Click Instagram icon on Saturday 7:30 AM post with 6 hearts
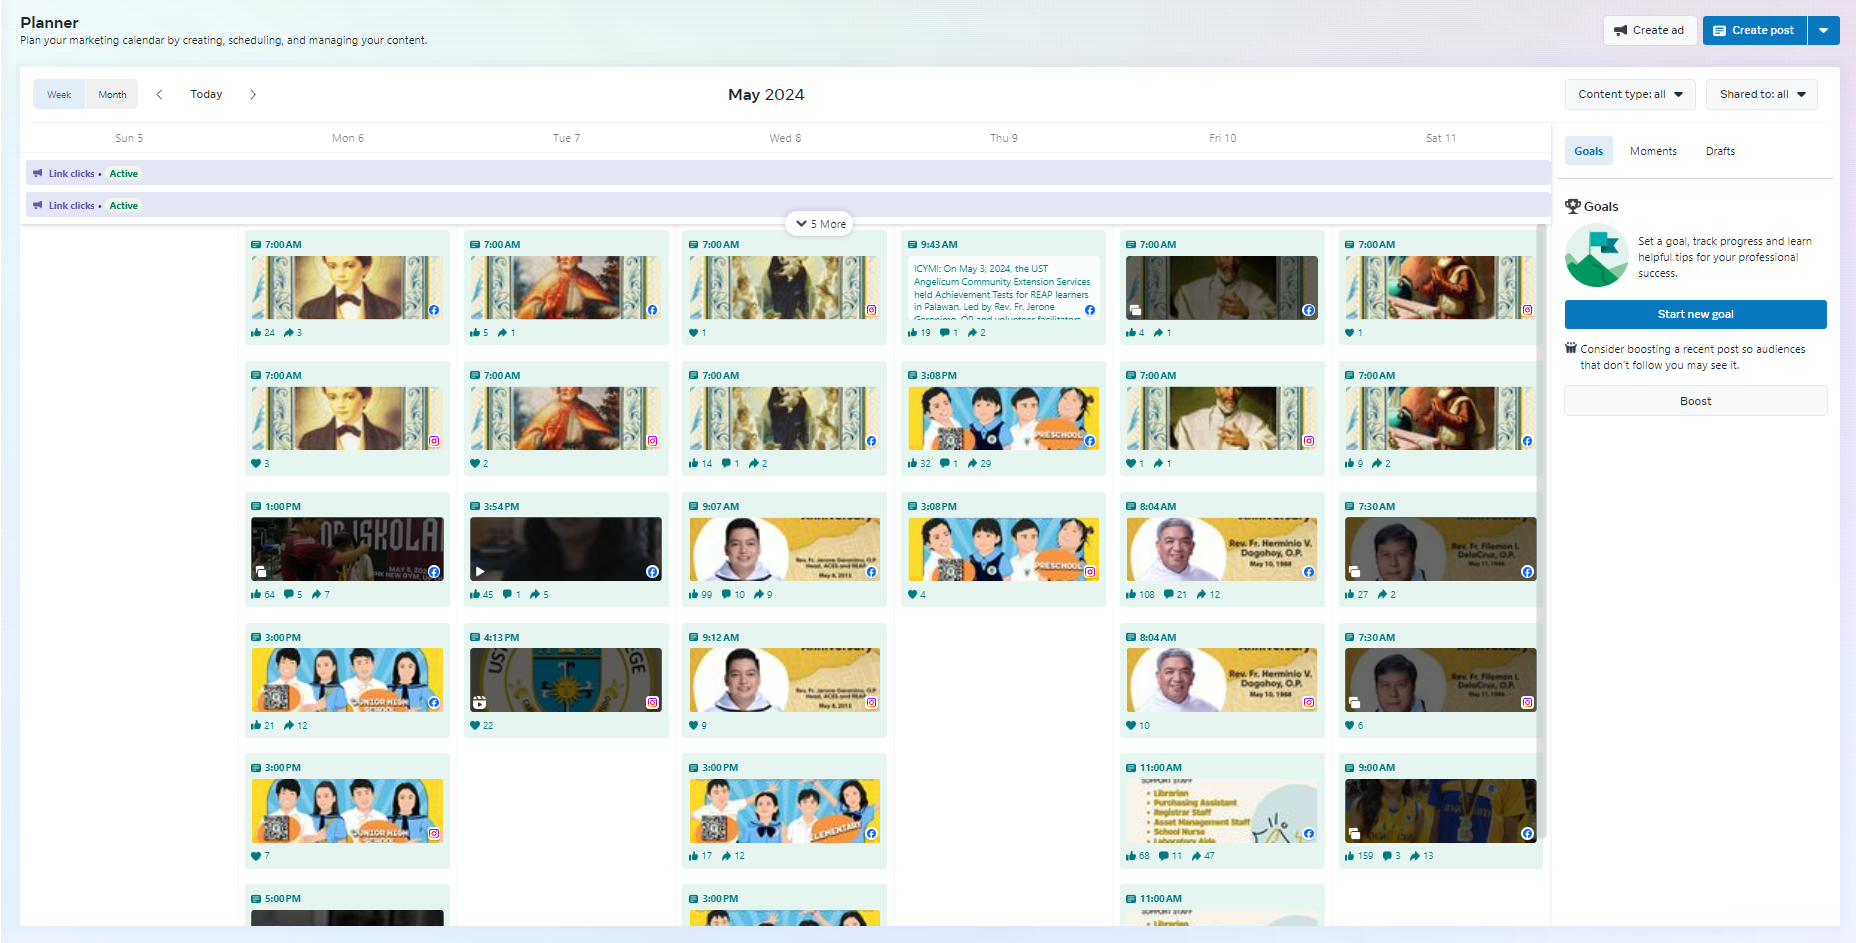The image size is (1856, 943). click(1527, 703)
